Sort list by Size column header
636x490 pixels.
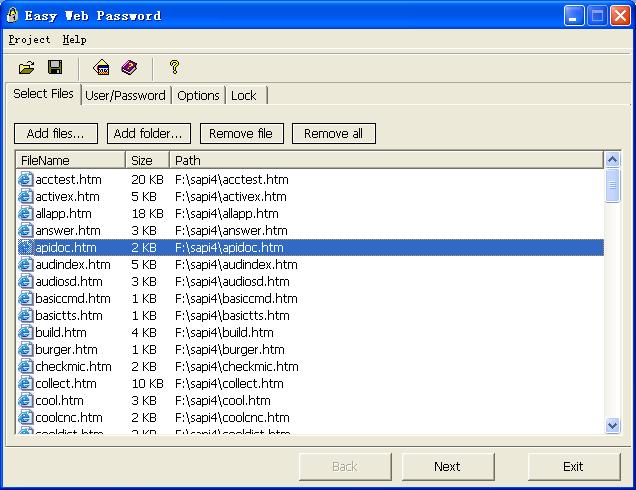[147, 160]
